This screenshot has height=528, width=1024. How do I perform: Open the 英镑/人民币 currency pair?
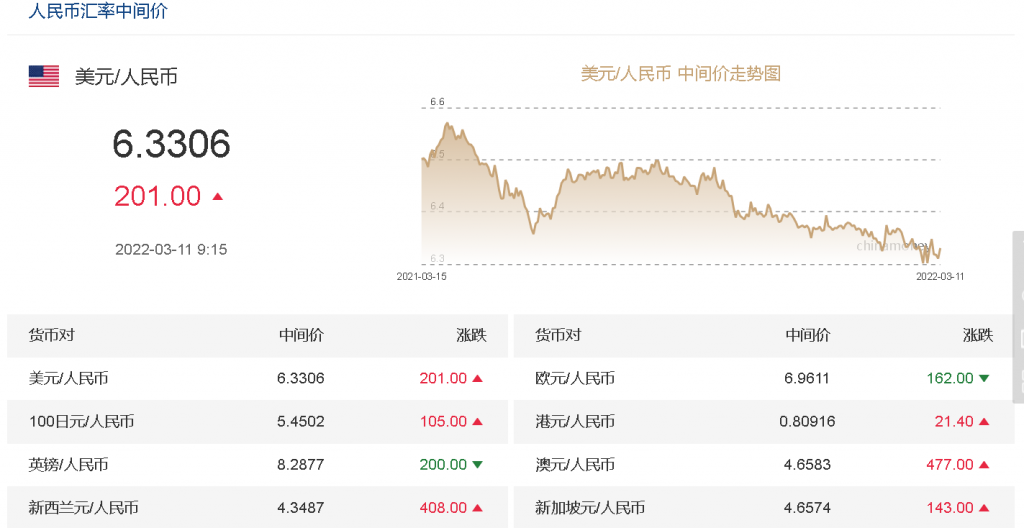69,465
